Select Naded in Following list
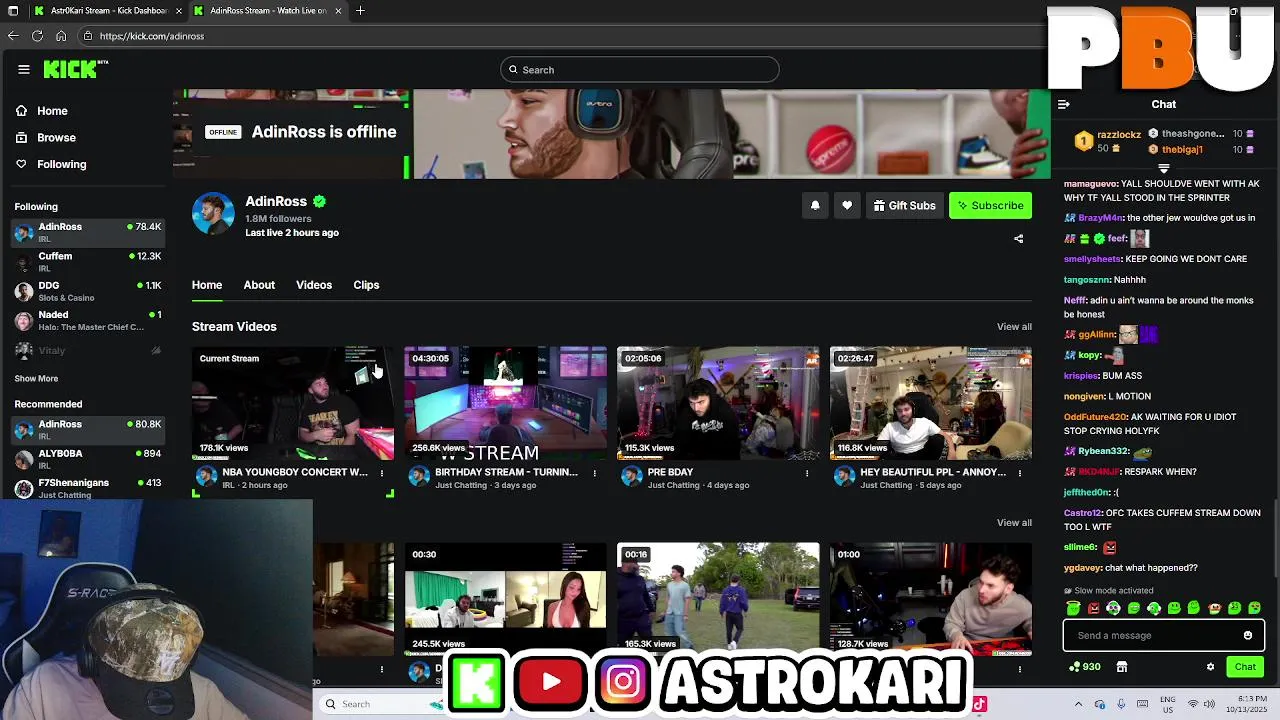 (x=88, y=320)
